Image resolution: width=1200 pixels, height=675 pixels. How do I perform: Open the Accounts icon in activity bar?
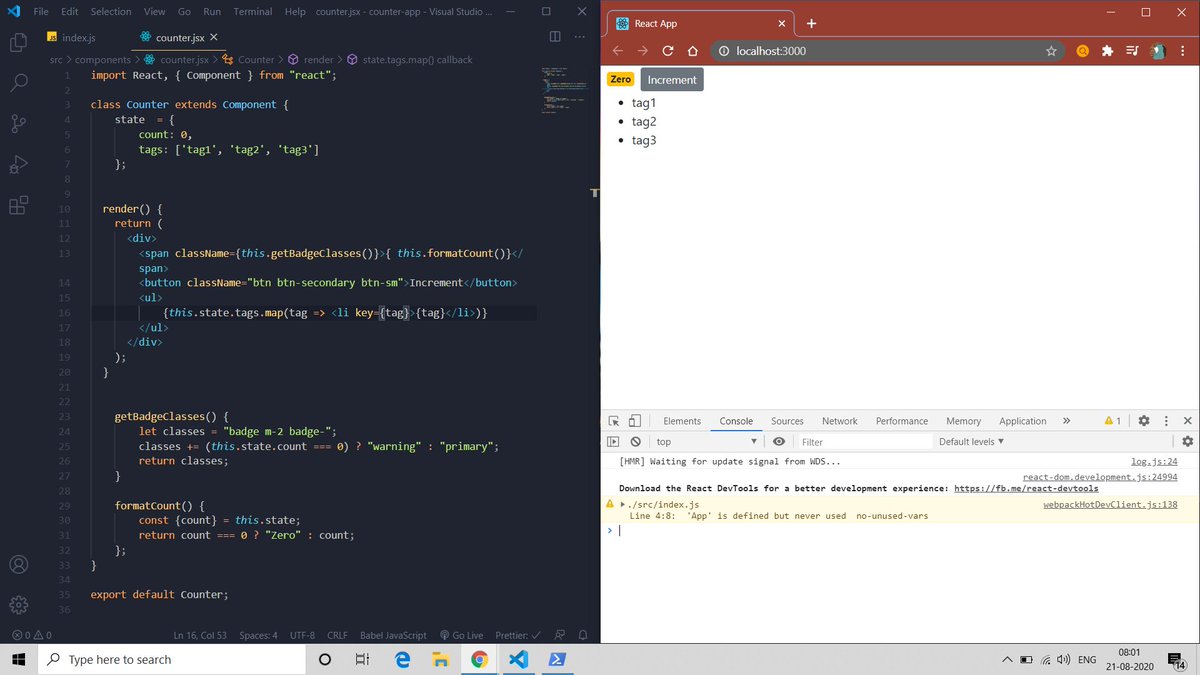coord(18,564)
